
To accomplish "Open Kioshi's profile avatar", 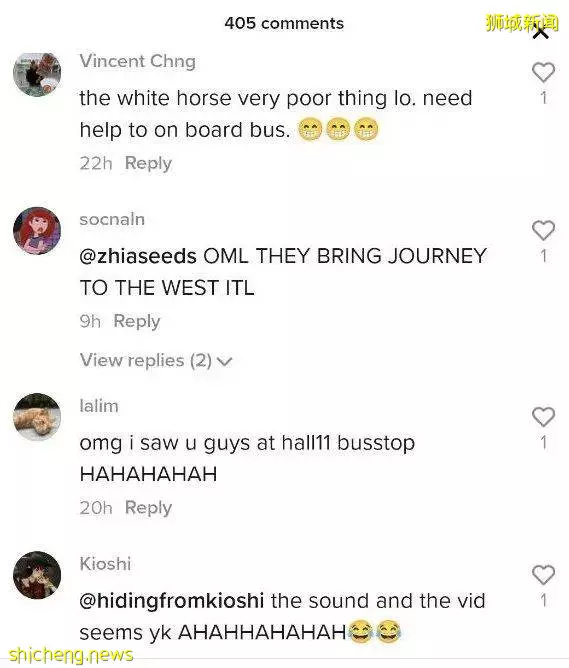I will pos(37,575).
